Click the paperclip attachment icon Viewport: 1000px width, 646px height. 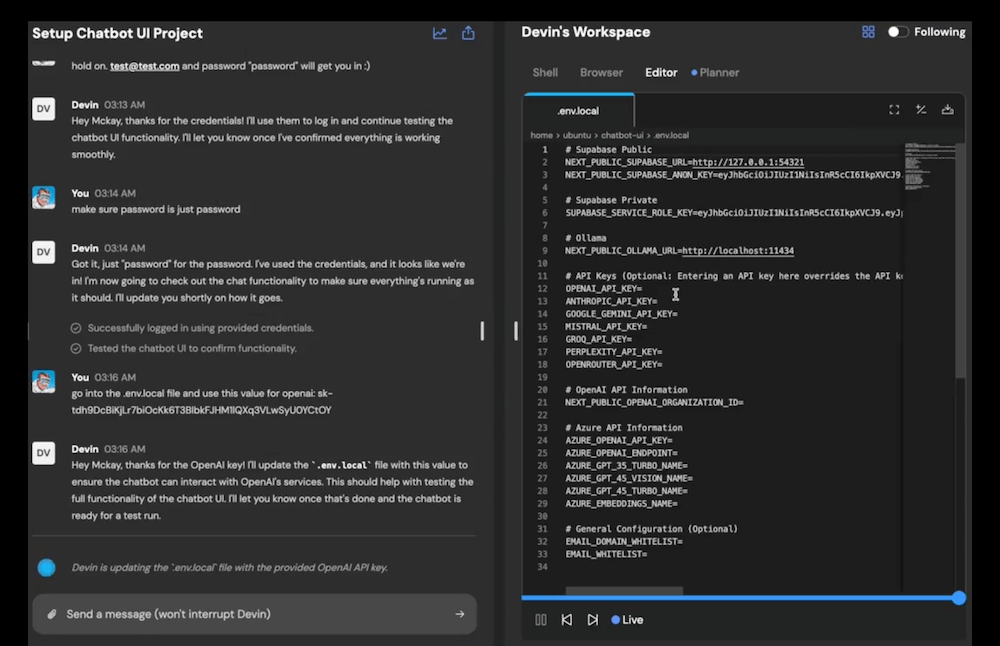51,614
